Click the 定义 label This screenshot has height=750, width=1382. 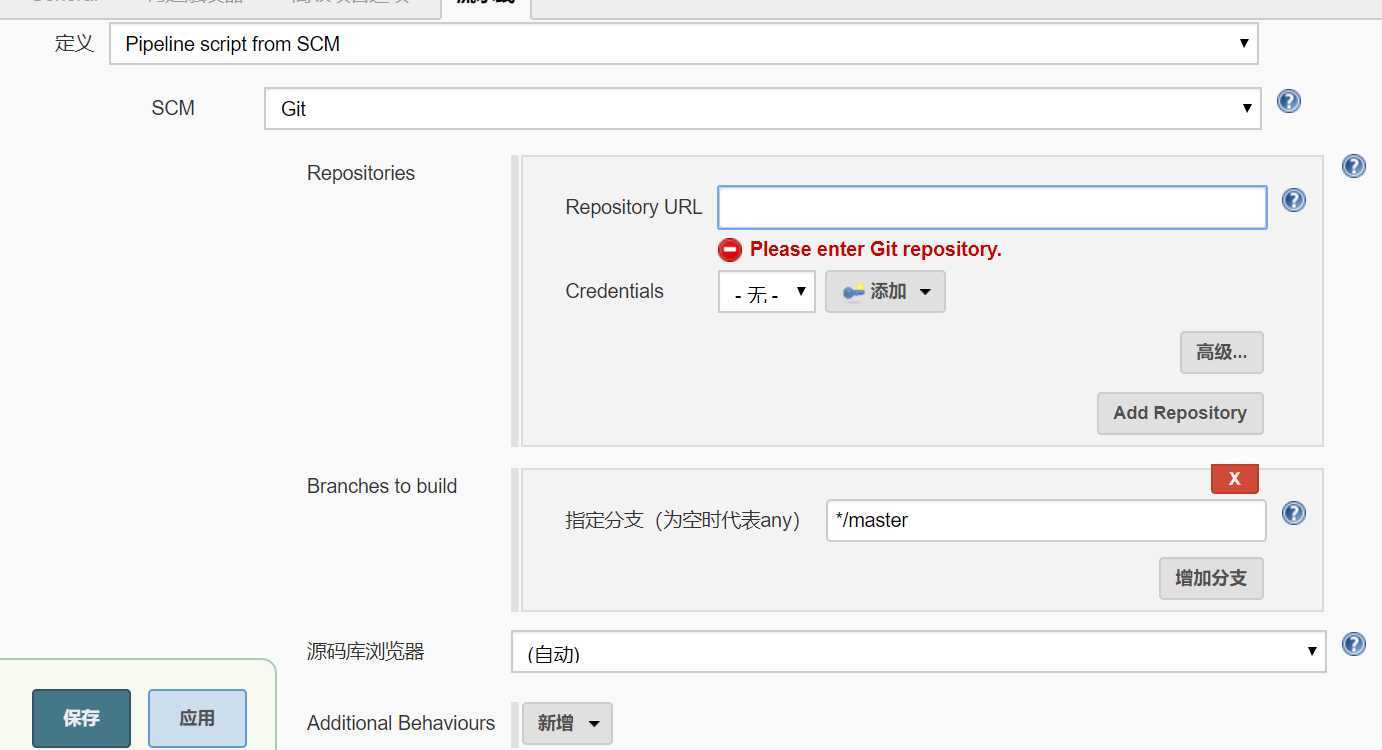click(x=74, y=43)
